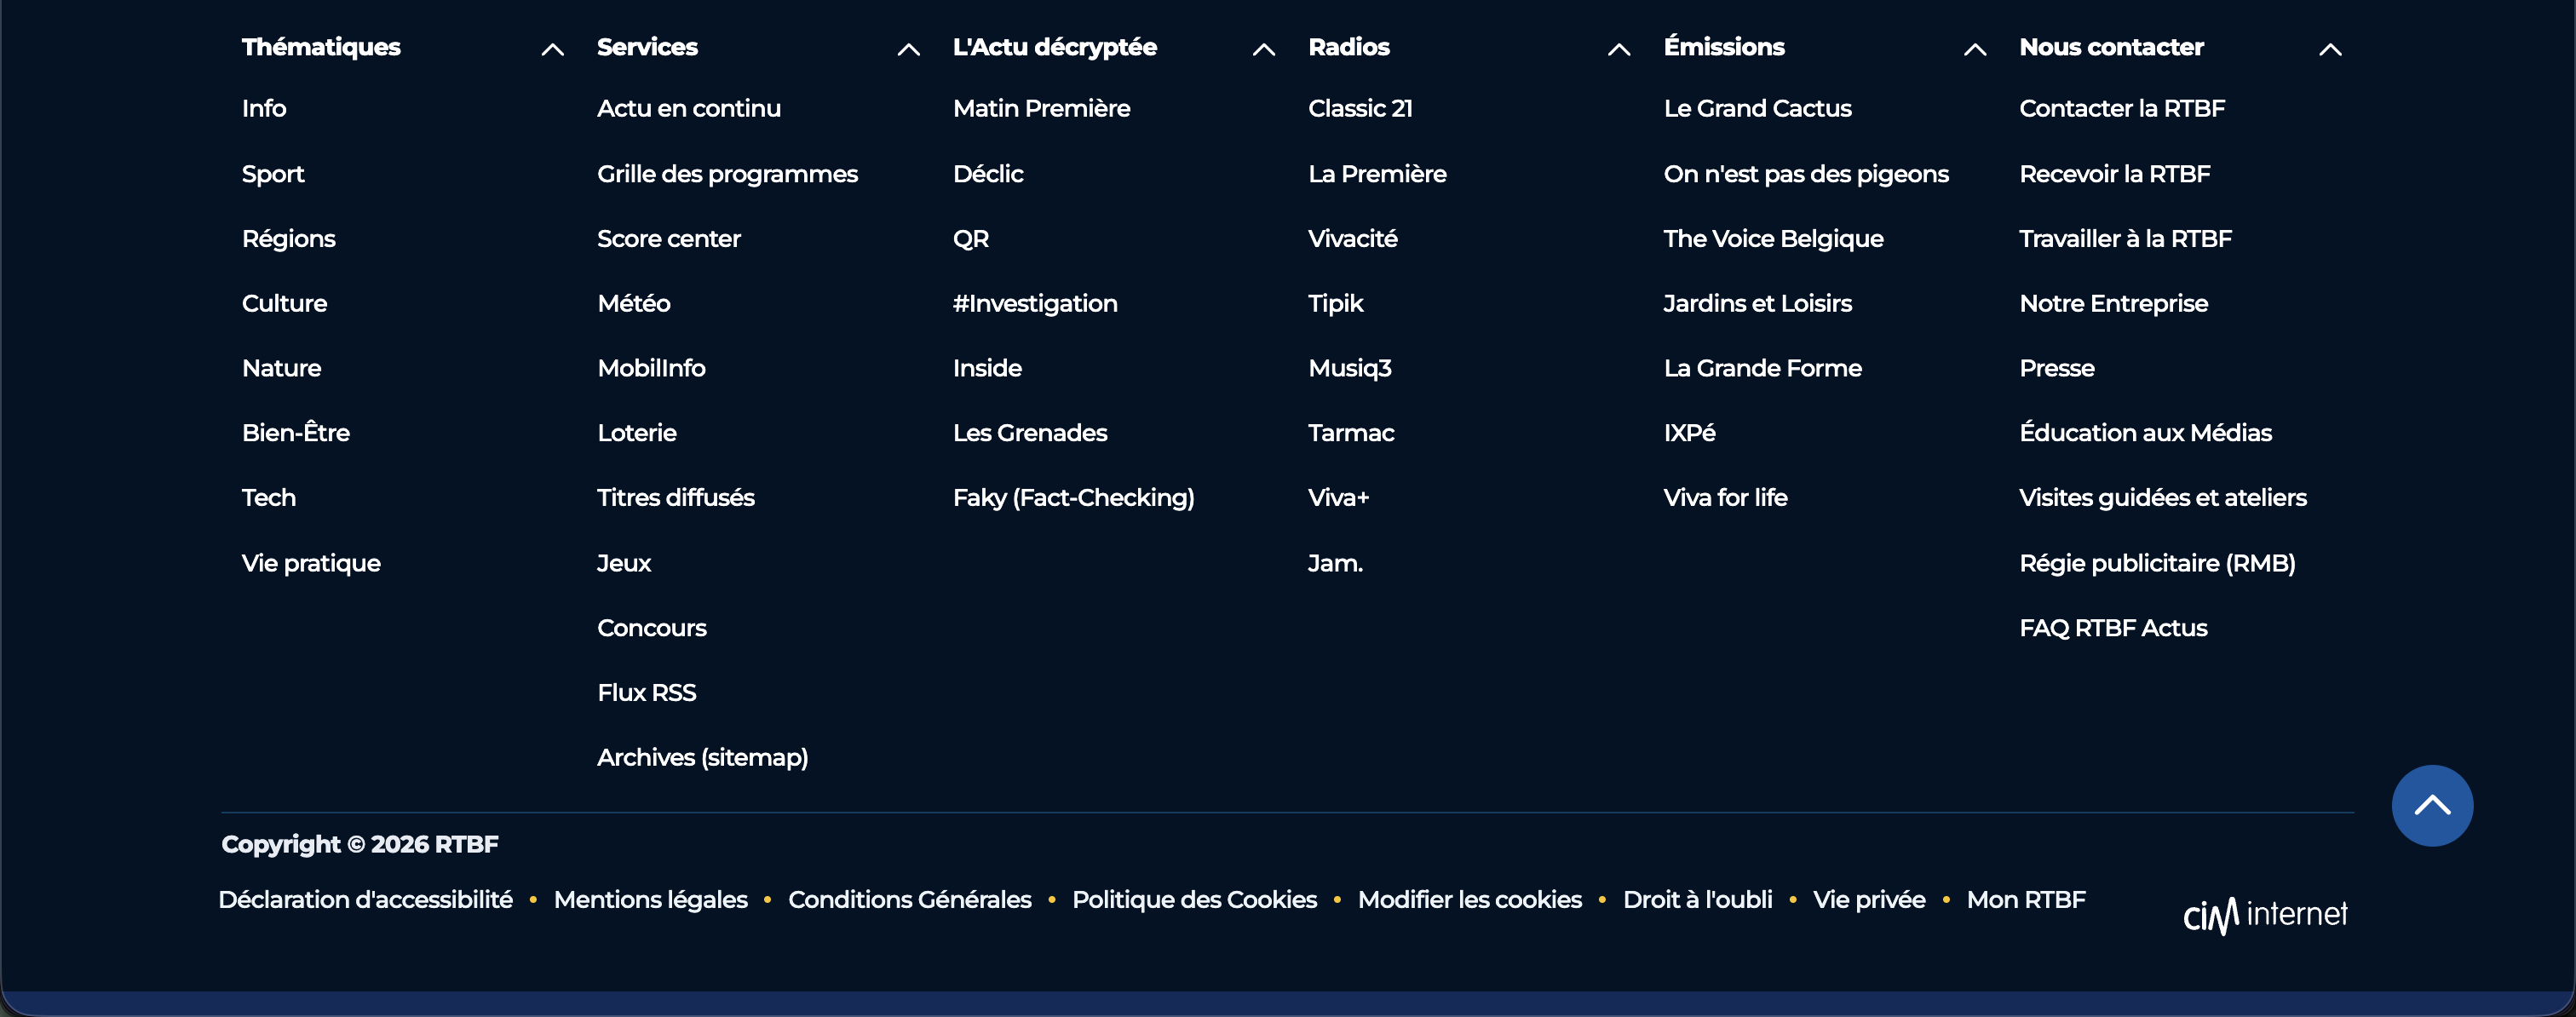
Task: Open Visites guidées et ateliers
Action: (x=2163, y=497)
